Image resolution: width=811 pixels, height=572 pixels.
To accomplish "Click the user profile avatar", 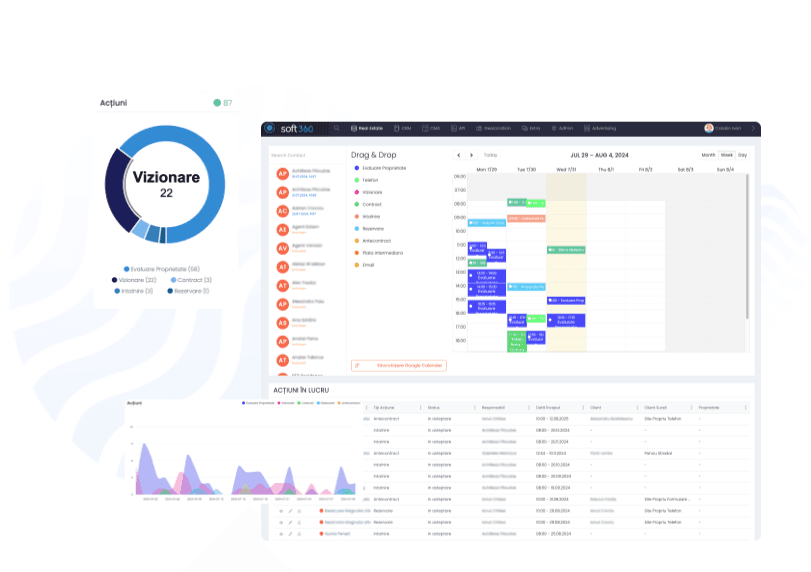I will pos(709,128).
